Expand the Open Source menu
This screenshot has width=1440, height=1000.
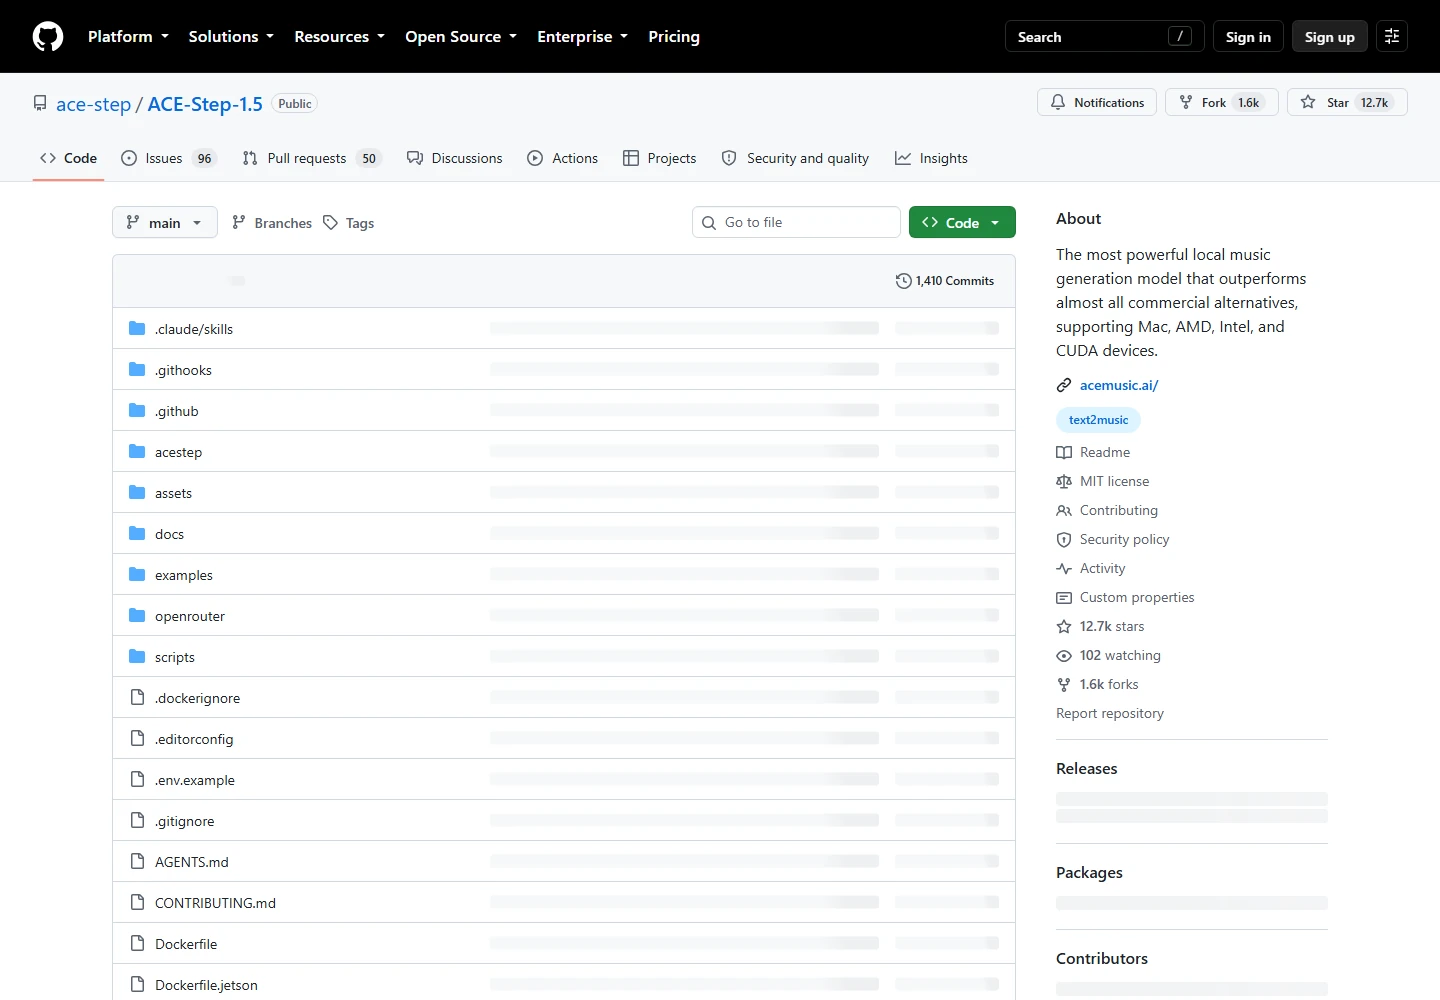[461, 37]
